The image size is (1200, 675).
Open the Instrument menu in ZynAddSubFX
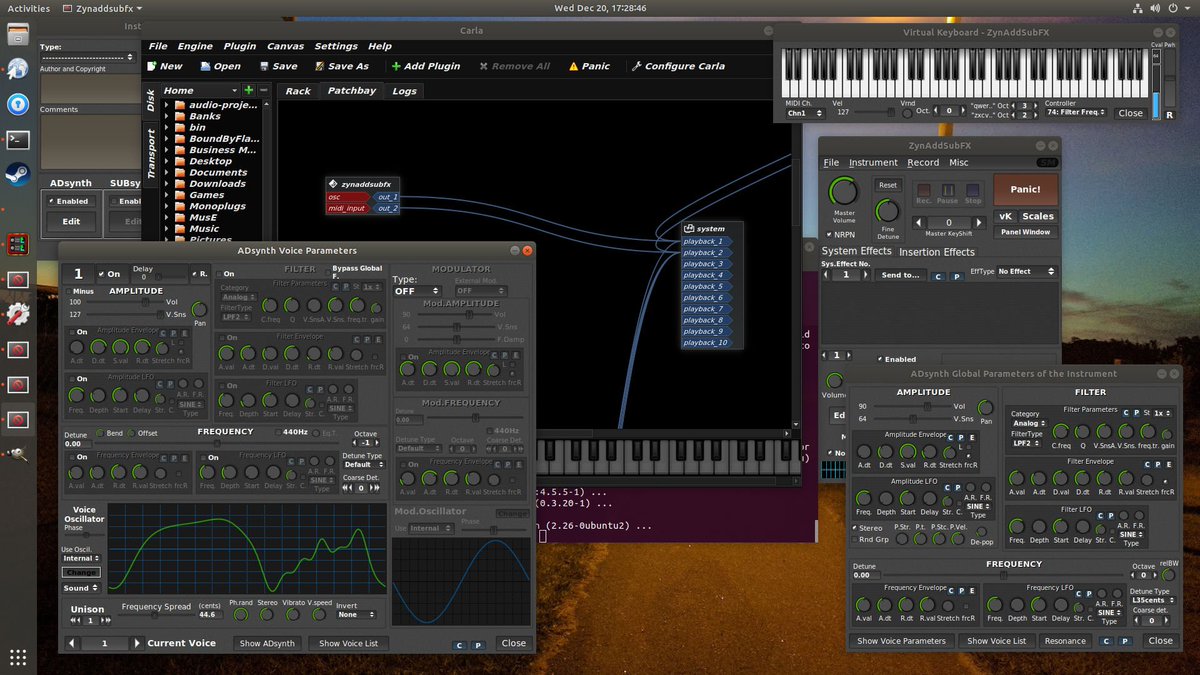[873, 163]
